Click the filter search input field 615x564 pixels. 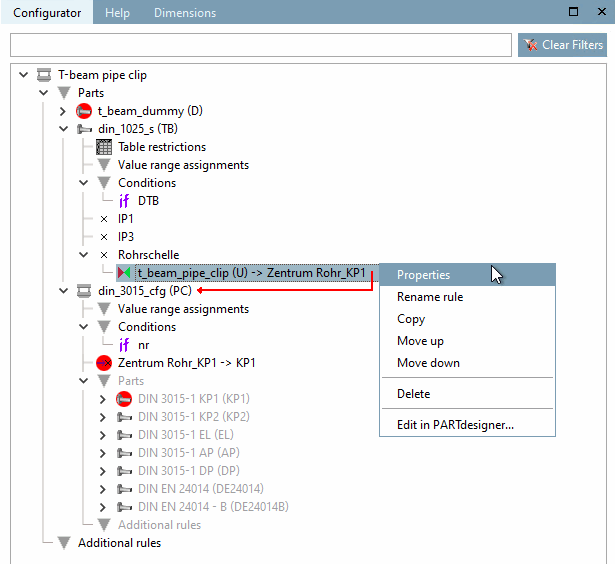click(261, 45)
